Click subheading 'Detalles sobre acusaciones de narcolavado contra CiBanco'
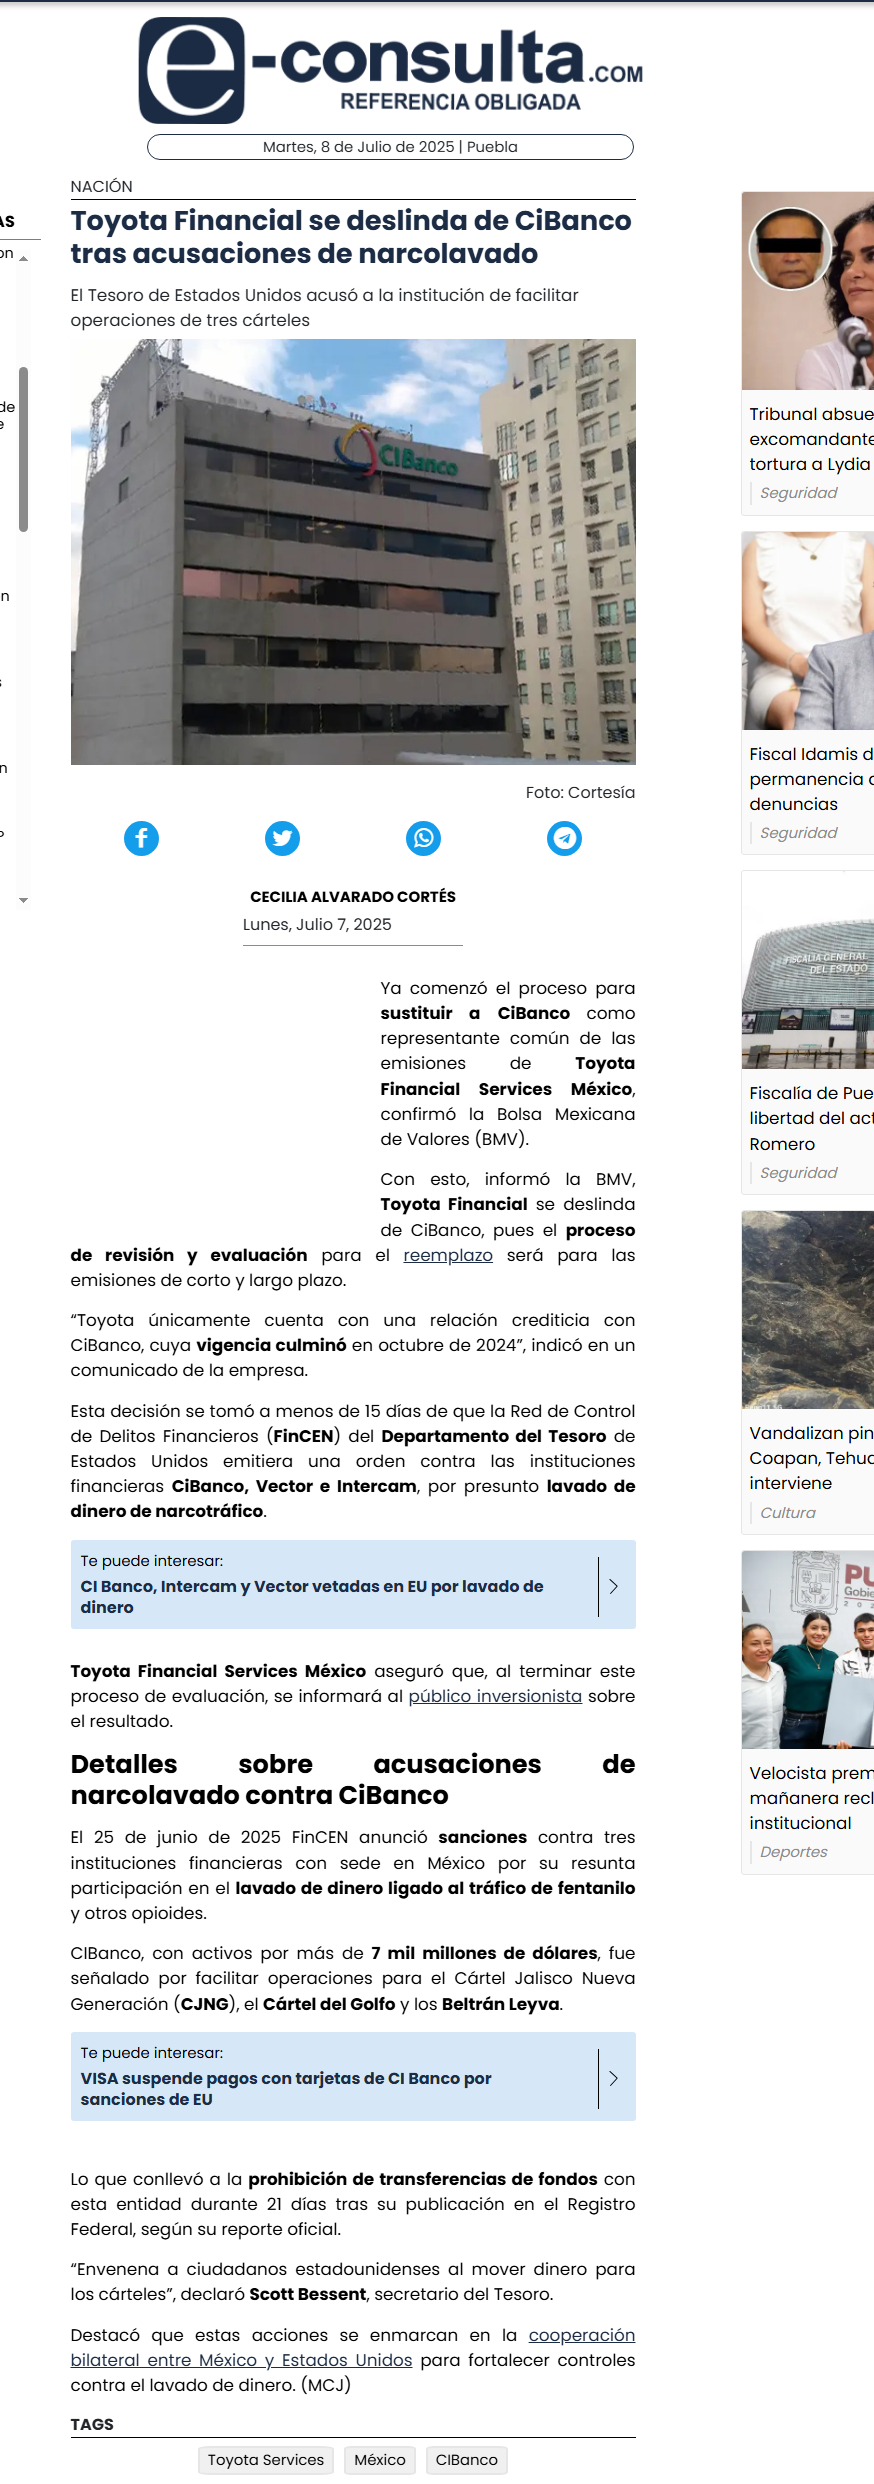The image size is (874, 2484). point(353,1780)
